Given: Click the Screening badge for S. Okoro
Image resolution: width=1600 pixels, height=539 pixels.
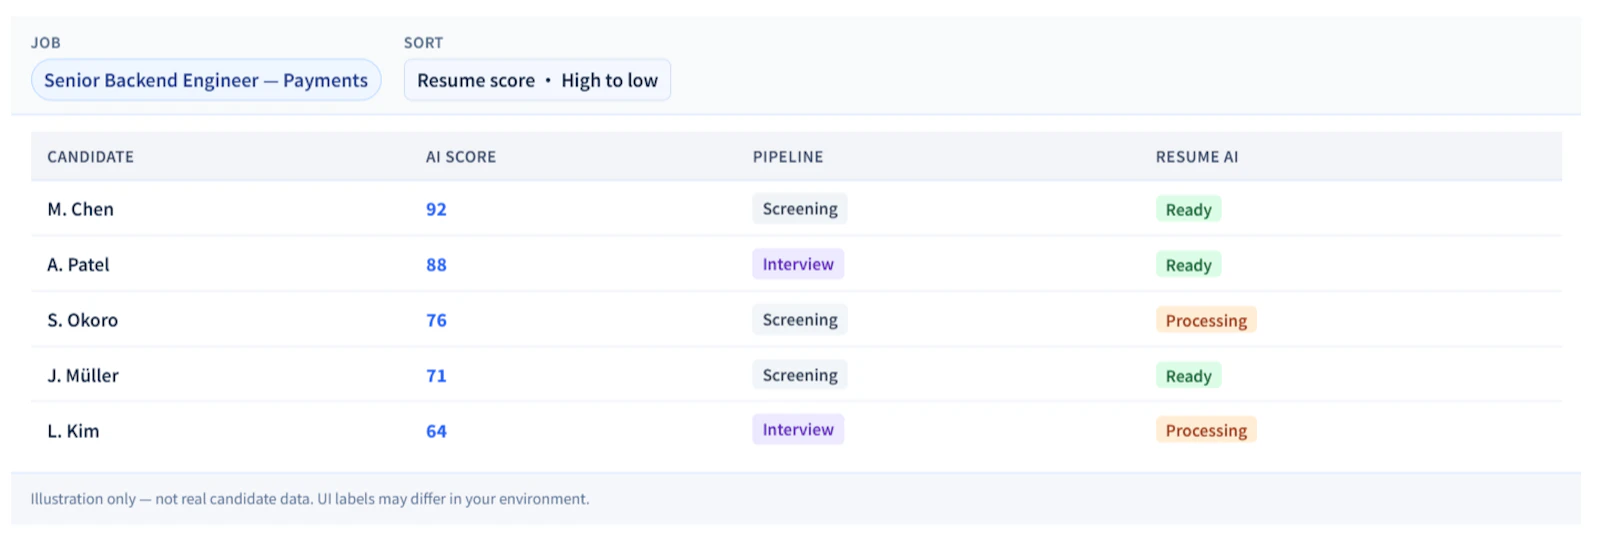Looking at the screenshot, I should pos(800,319).
